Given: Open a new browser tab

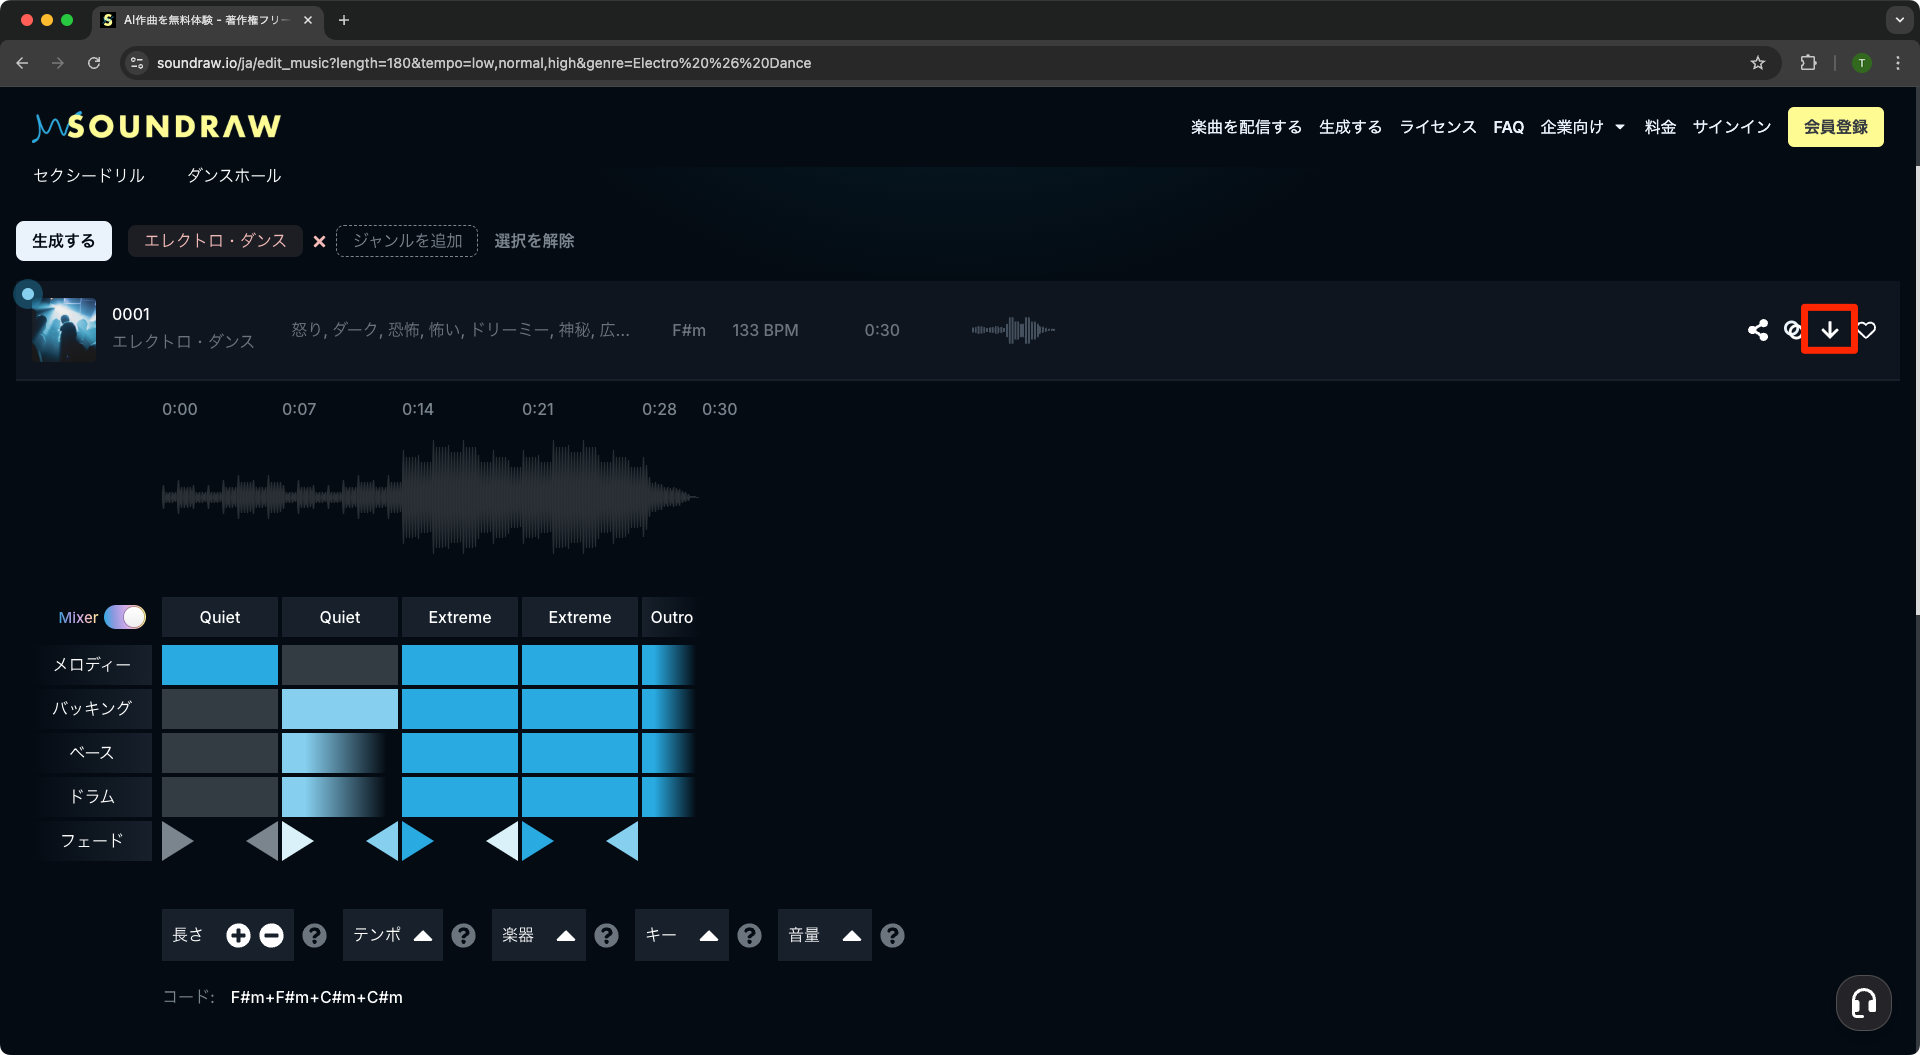Looking at the screenshot, I should pos(343,20).
